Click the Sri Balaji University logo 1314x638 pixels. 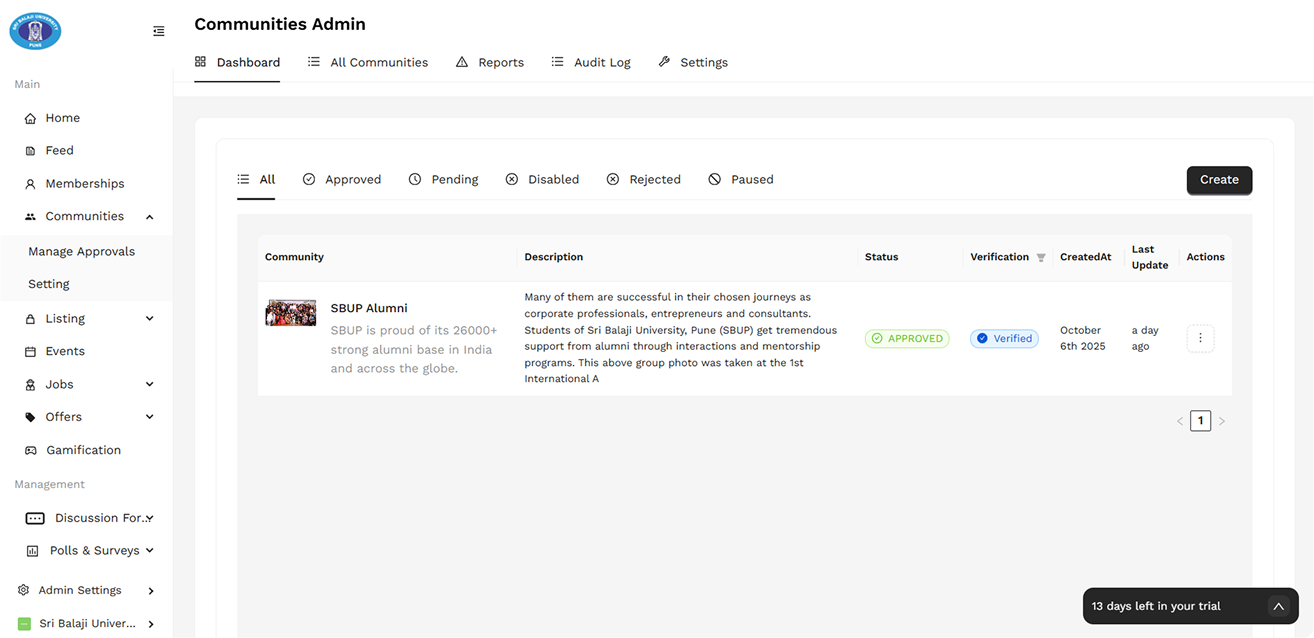[36, 31]
